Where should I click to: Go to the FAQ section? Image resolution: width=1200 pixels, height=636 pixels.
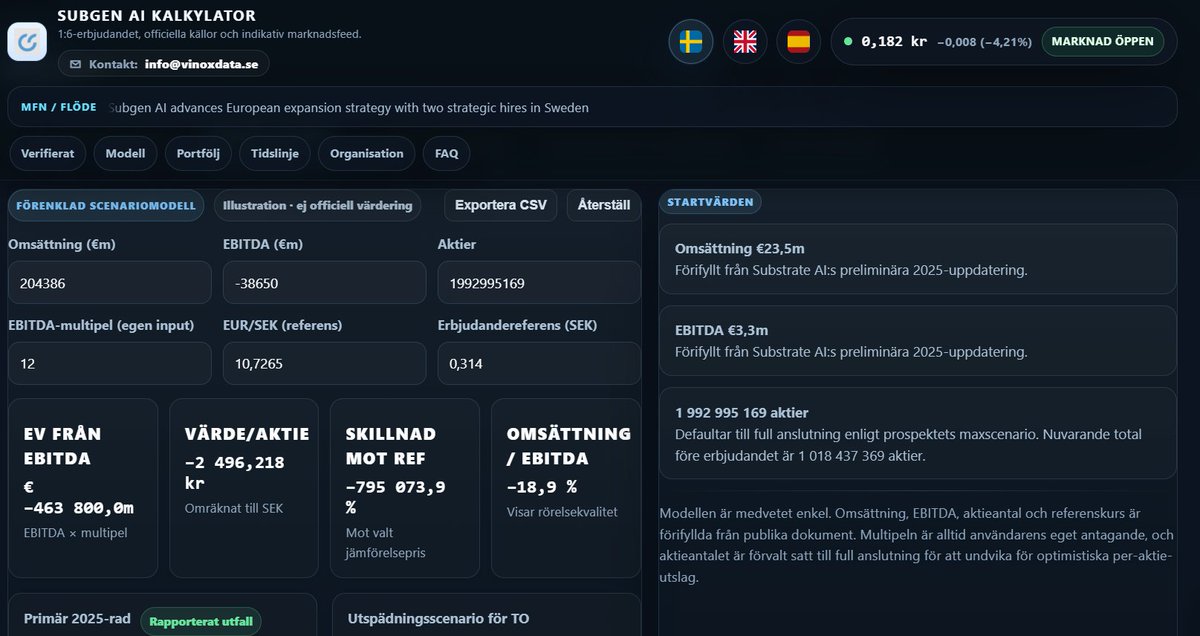447,154
